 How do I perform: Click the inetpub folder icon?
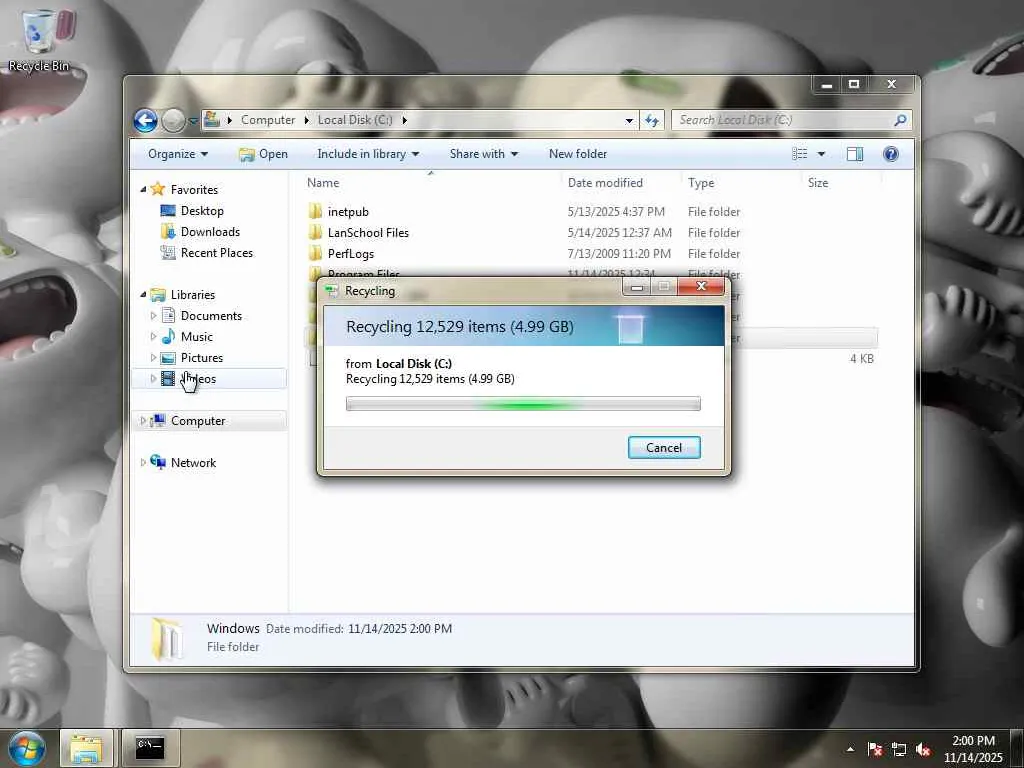(x=315, y=211)
